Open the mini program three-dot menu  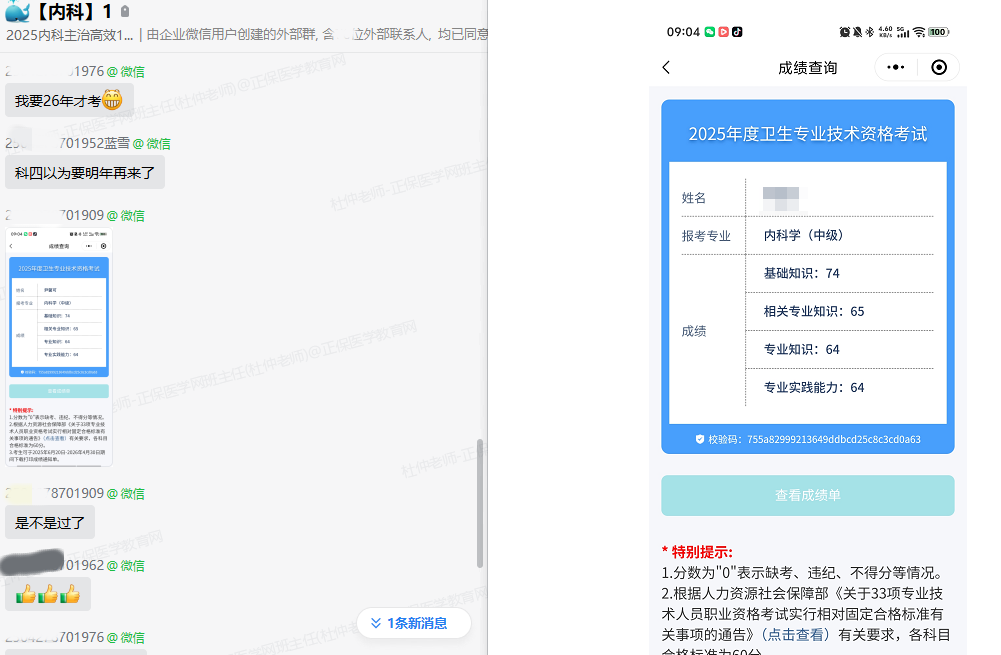pos(896,68)
